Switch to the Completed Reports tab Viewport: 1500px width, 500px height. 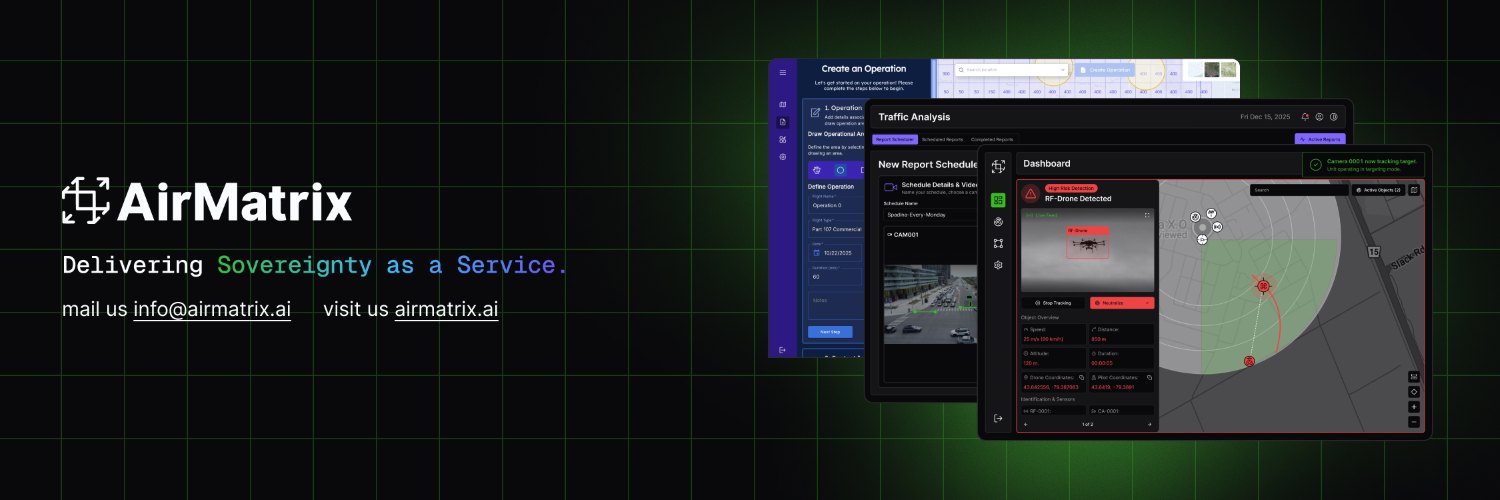992,139
